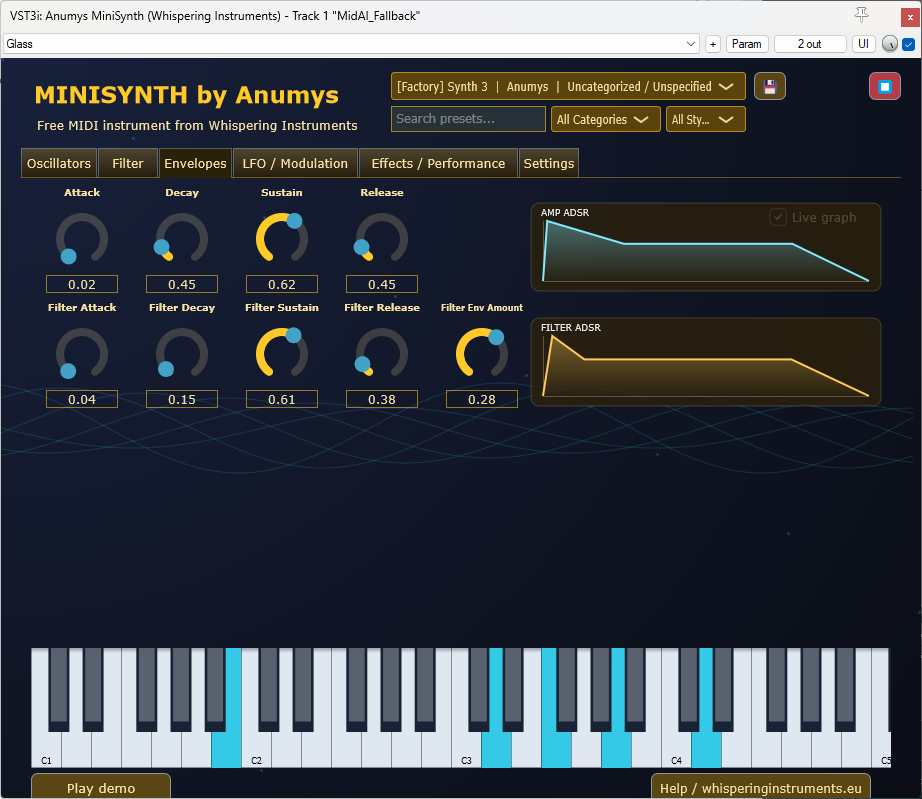This screenshot has width=922, height=799.
Task: Switch to the Filter tab
Action: coord(128,163)
